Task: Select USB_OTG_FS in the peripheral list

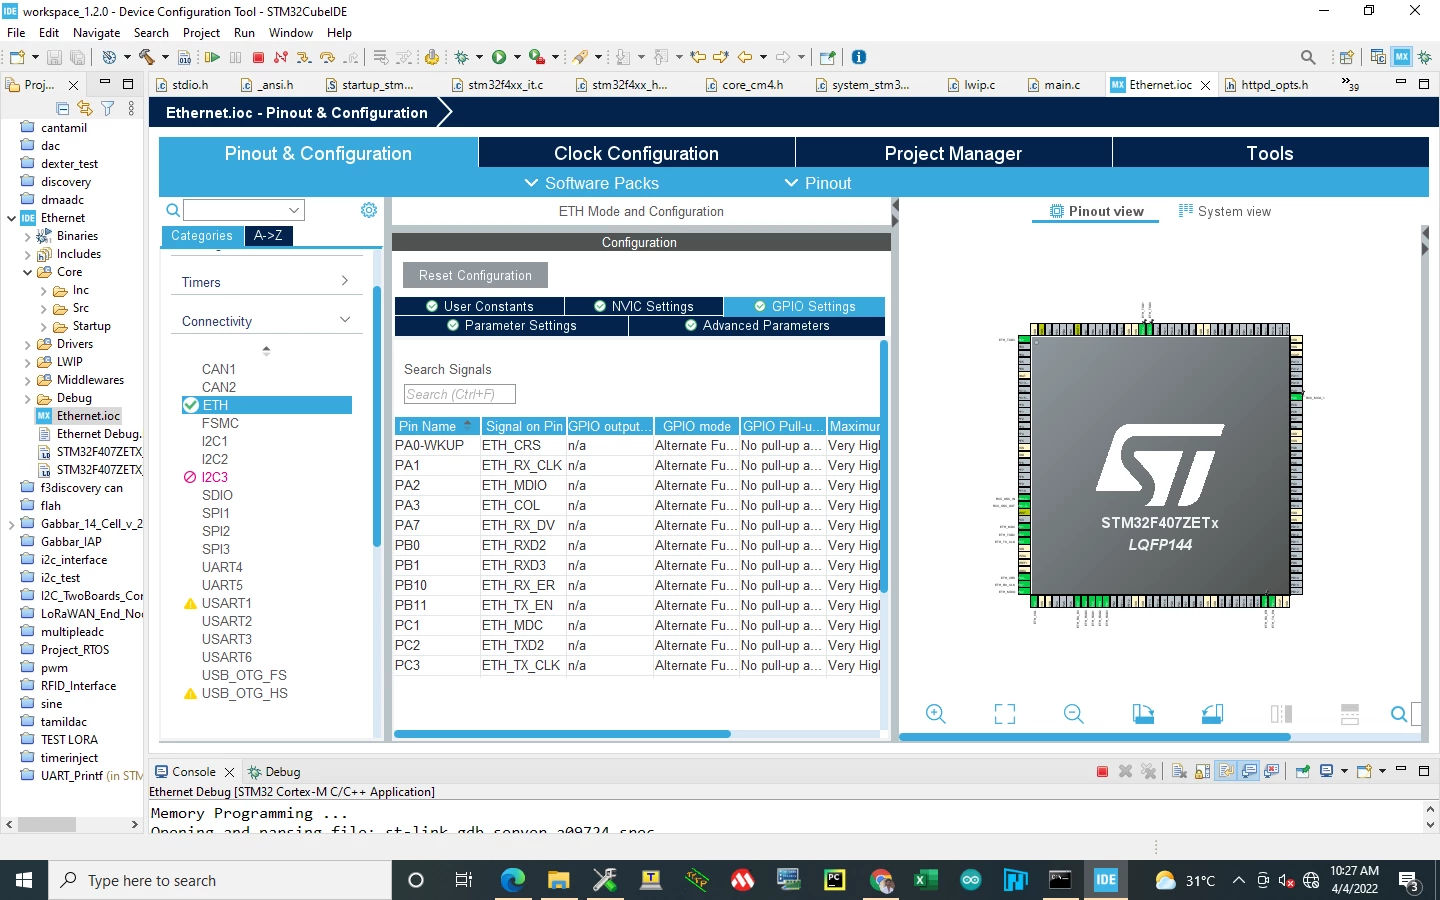Action: [244, 675]
